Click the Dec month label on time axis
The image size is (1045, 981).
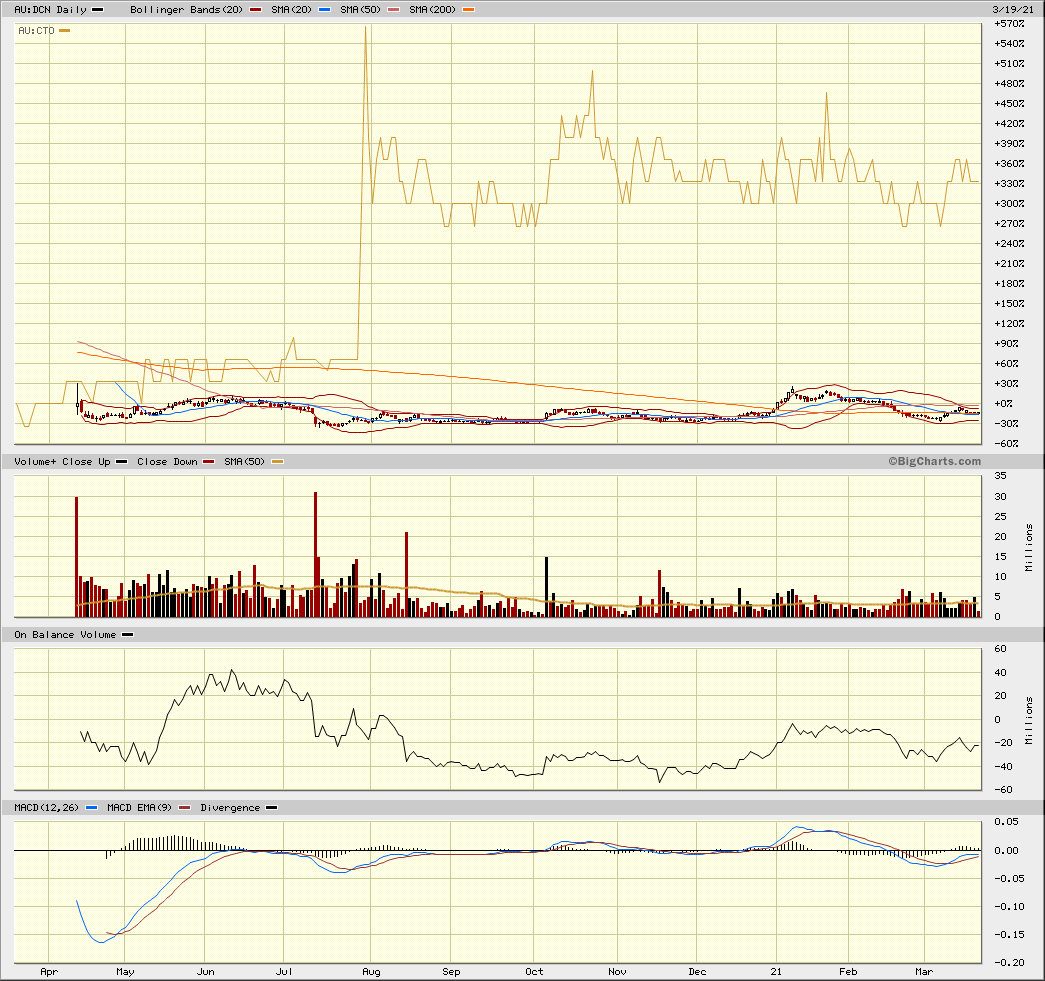[x=697, y=972]
